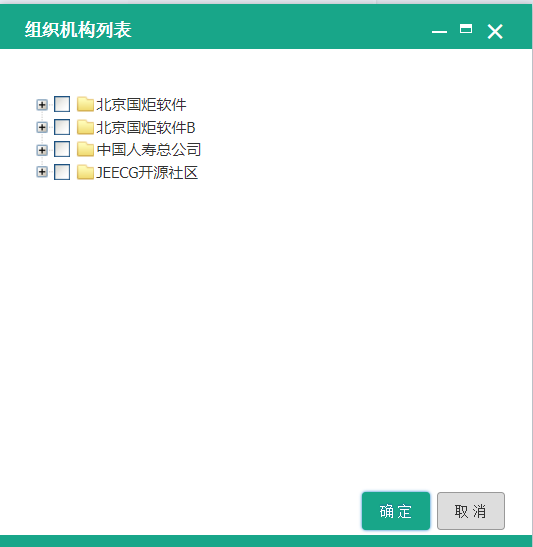Confirm with the 确定 button
Screen dimensions: 533x547
click(x=396, y=511)
